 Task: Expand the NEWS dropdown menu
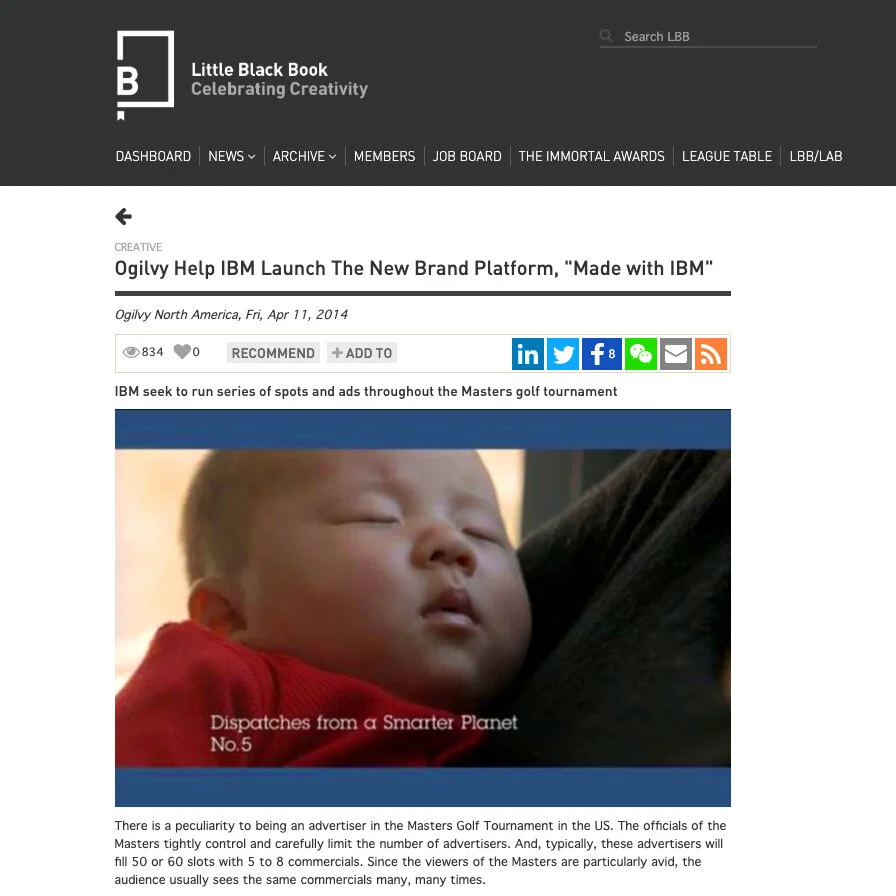231,156
